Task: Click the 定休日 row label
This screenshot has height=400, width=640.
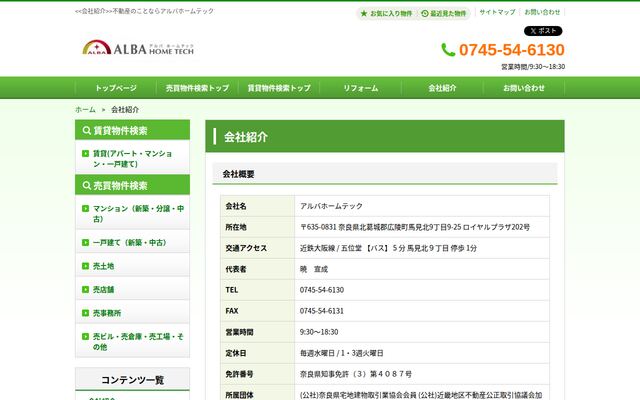Action: pos(236,353)
